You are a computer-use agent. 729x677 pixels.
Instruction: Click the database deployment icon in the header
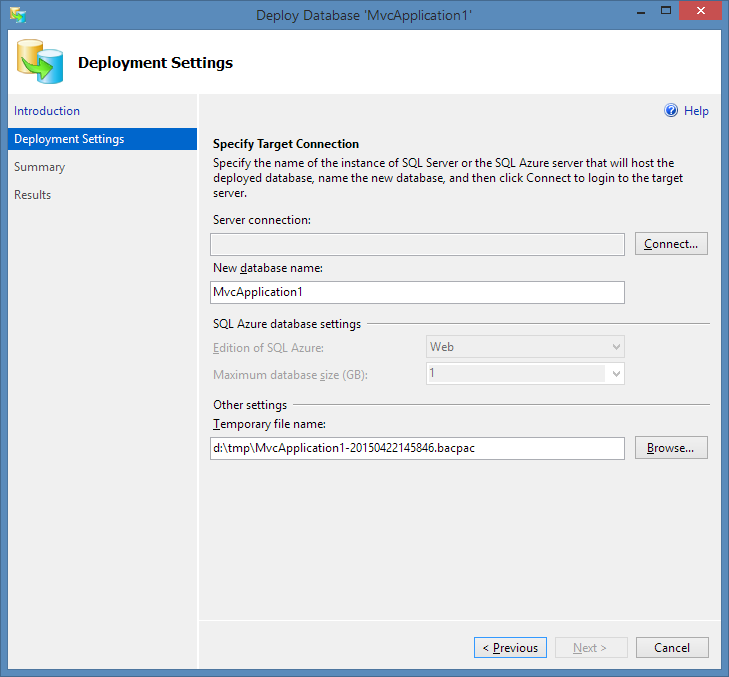coord(38,62)
